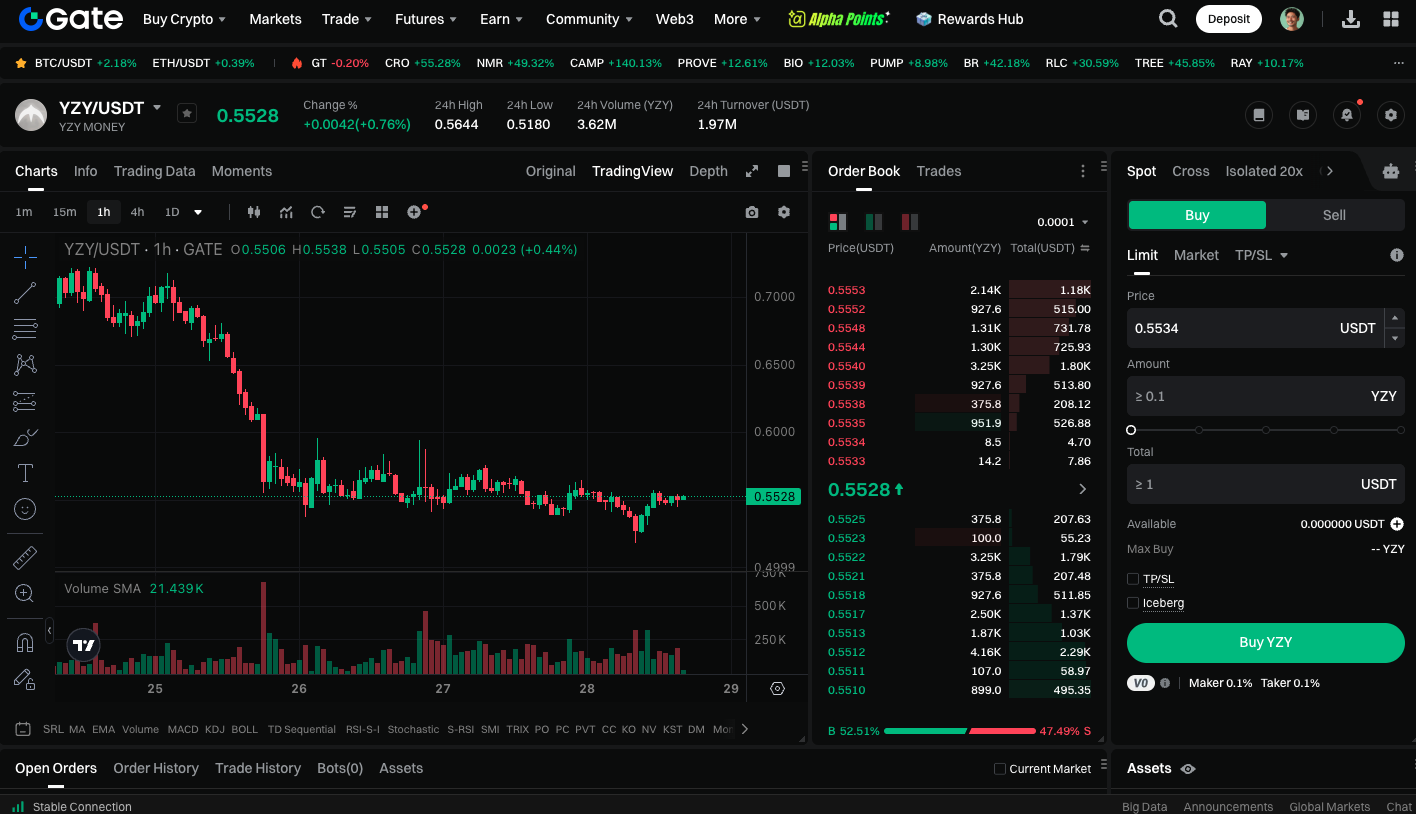This screenshot has height=814, width=1416.
Task: Select the crosshair cursor tool
Action: [x=25, y=257]
